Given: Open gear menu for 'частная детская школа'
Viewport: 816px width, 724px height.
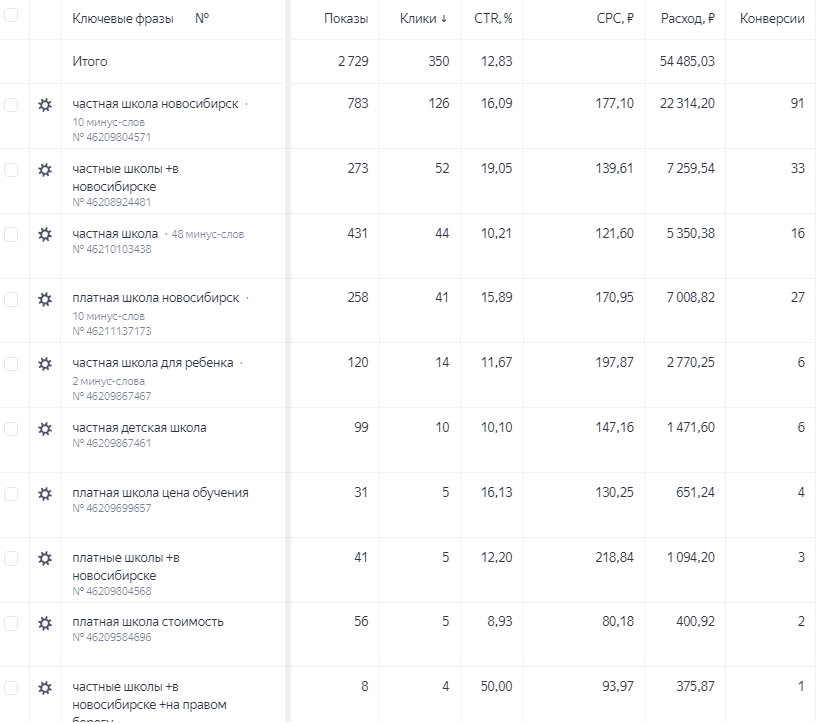Looking at the screenshot, I should [45, 429].
